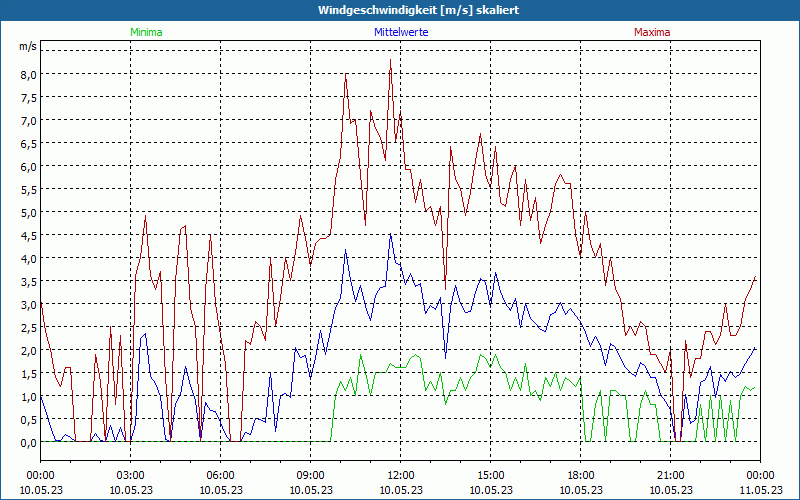
Task: Click the 2,5 y-axis value
Action: [29, 327]
